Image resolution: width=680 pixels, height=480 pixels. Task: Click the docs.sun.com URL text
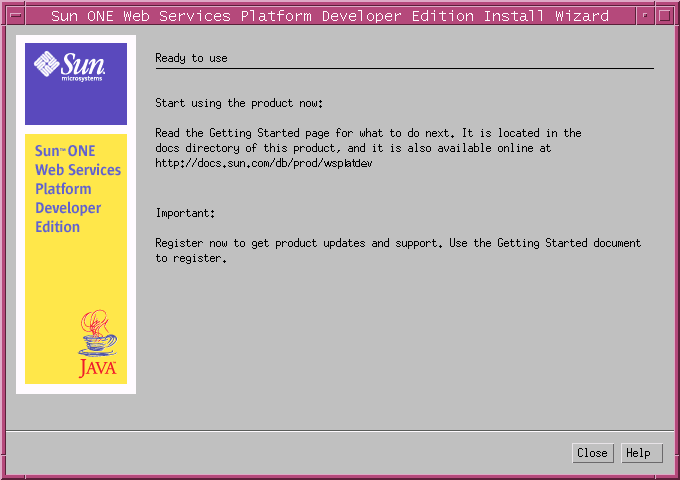click(264, 163)
